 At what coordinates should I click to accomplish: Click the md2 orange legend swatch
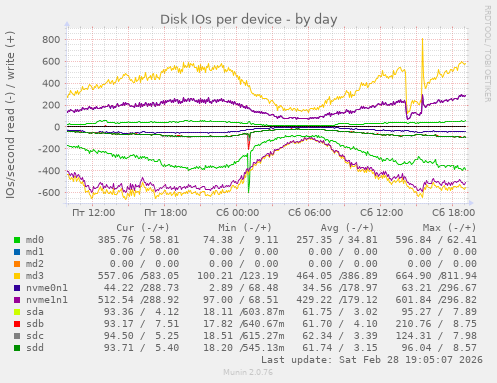coord(17,264)
